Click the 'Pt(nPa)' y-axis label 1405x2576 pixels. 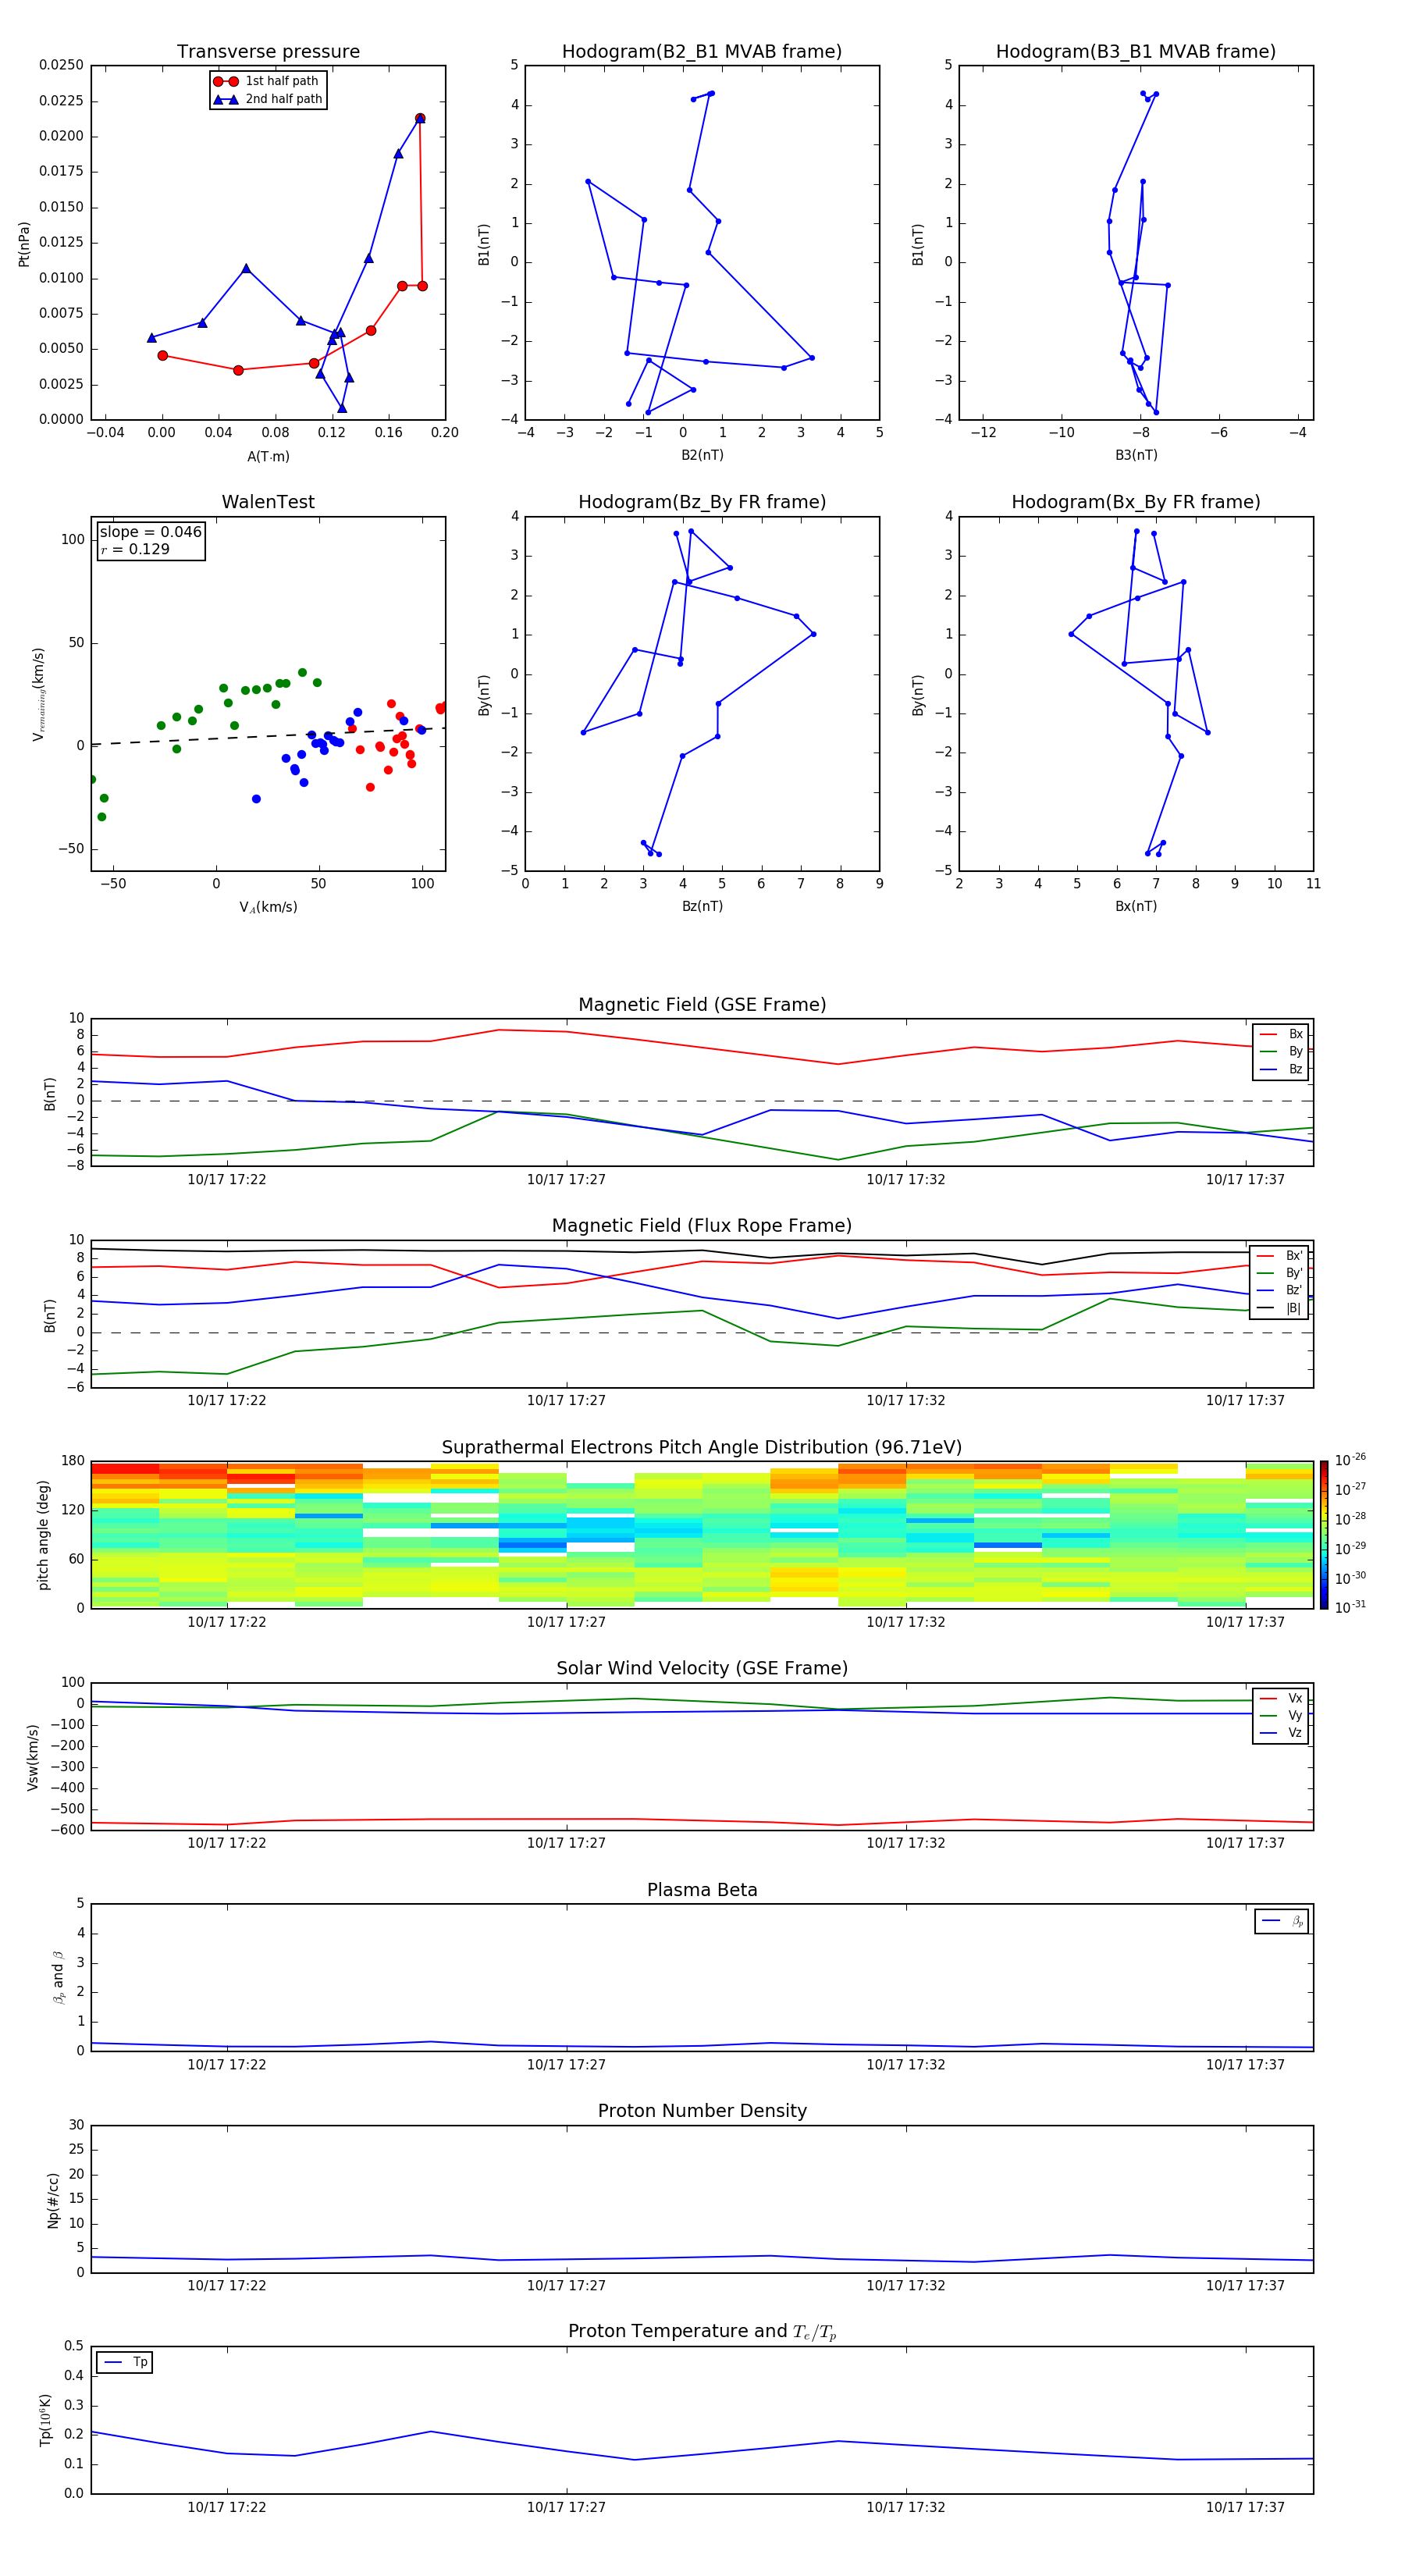click(x=24, y=244)
